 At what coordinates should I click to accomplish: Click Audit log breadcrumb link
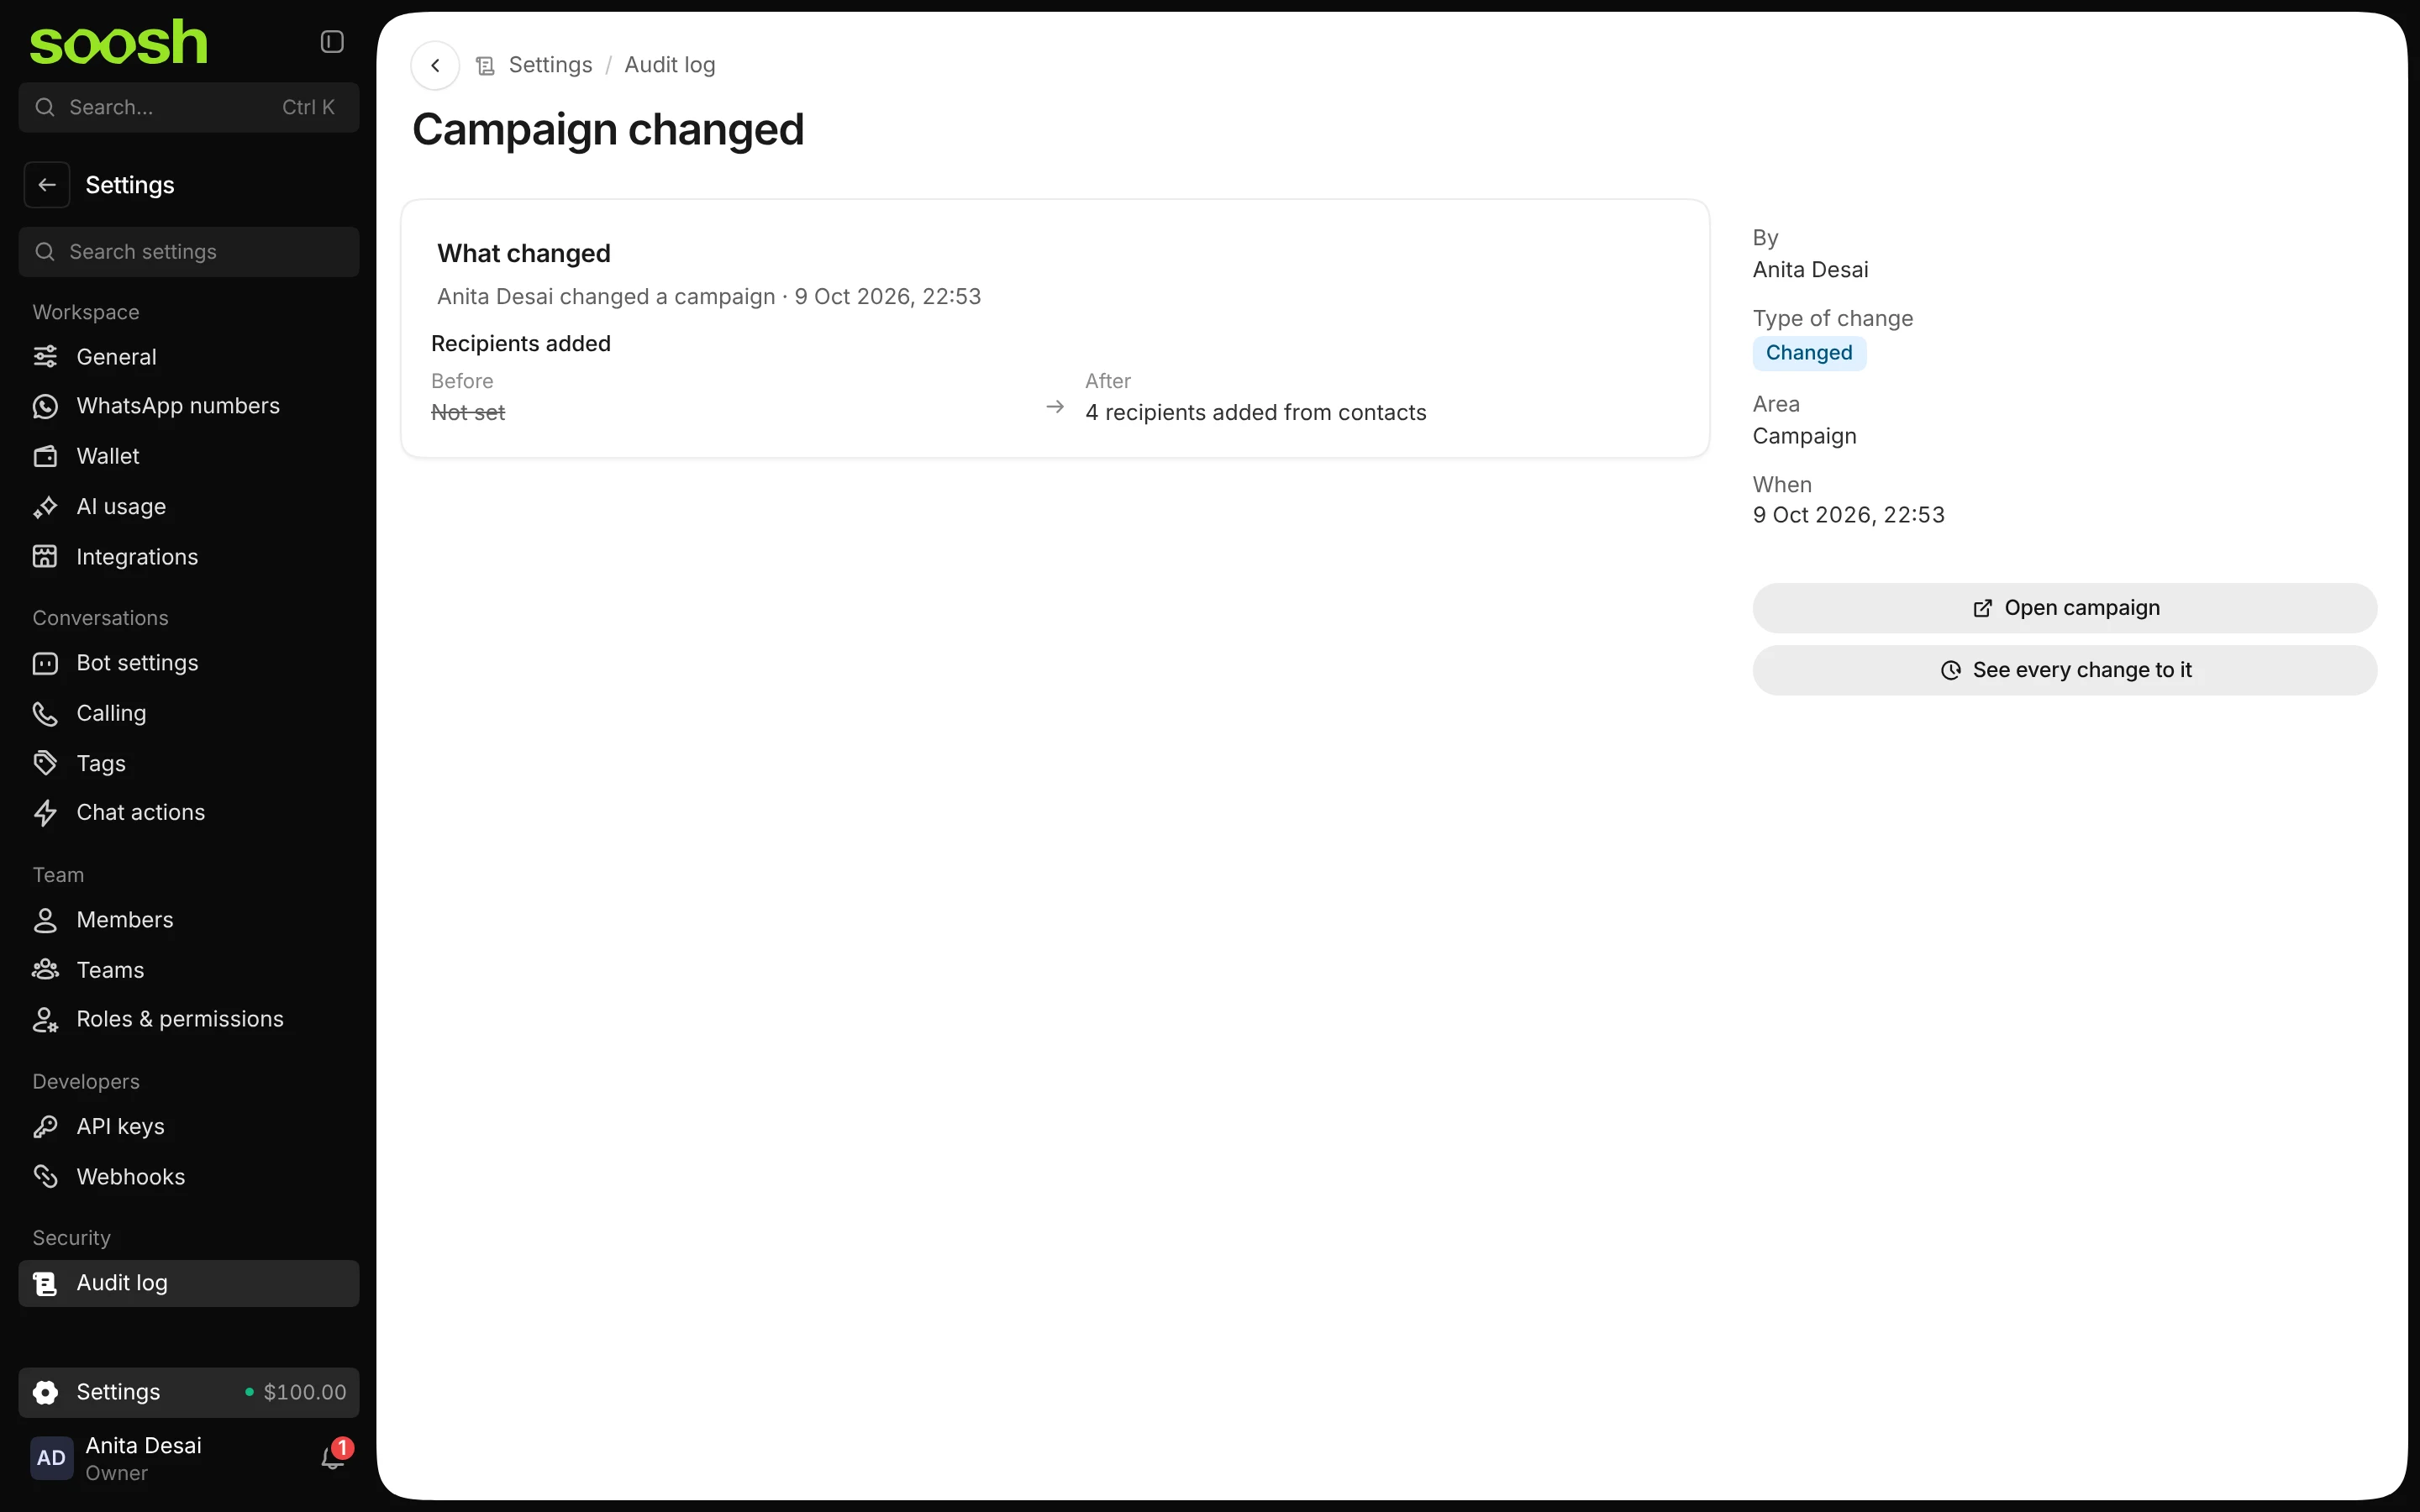[x=670, y=65]
